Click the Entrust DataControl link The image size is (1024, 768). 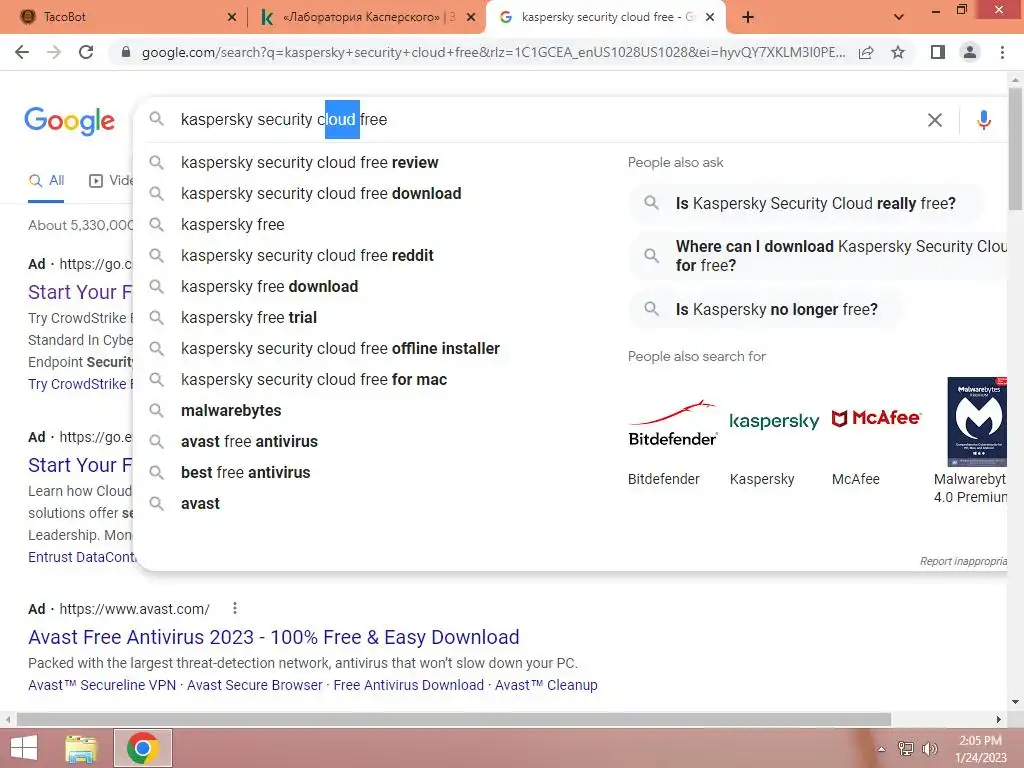pyautogui.click(x=81, y=557)
